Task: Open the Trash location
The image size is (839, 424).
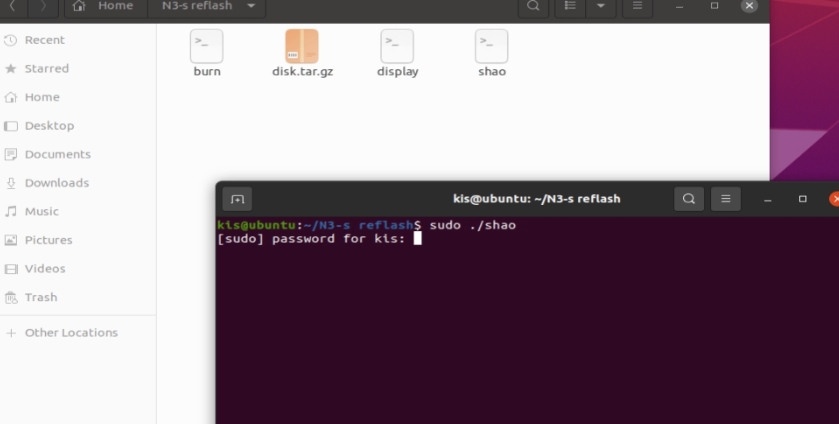Action: (x=40, y=297)
